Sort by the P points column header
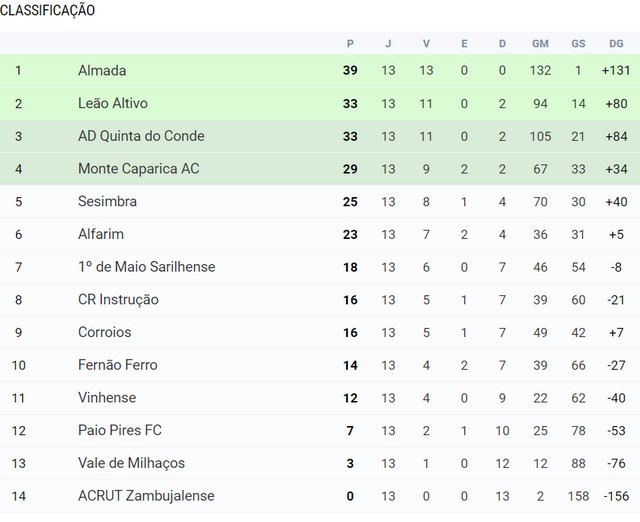The image size is (640, 522). [x=350, y=44]
